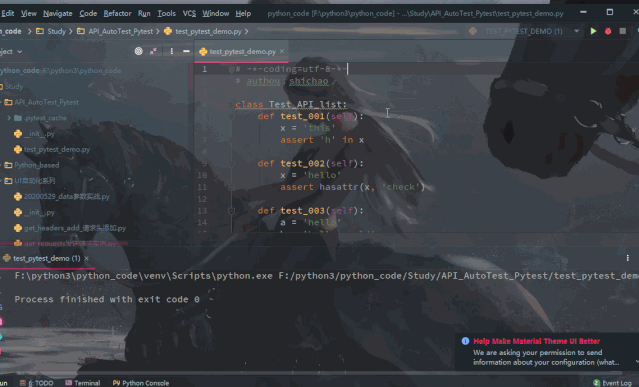Click the locate-file target icon in Project panel
The height and width of the screenshot is (387, 639).
pos(139,51)
